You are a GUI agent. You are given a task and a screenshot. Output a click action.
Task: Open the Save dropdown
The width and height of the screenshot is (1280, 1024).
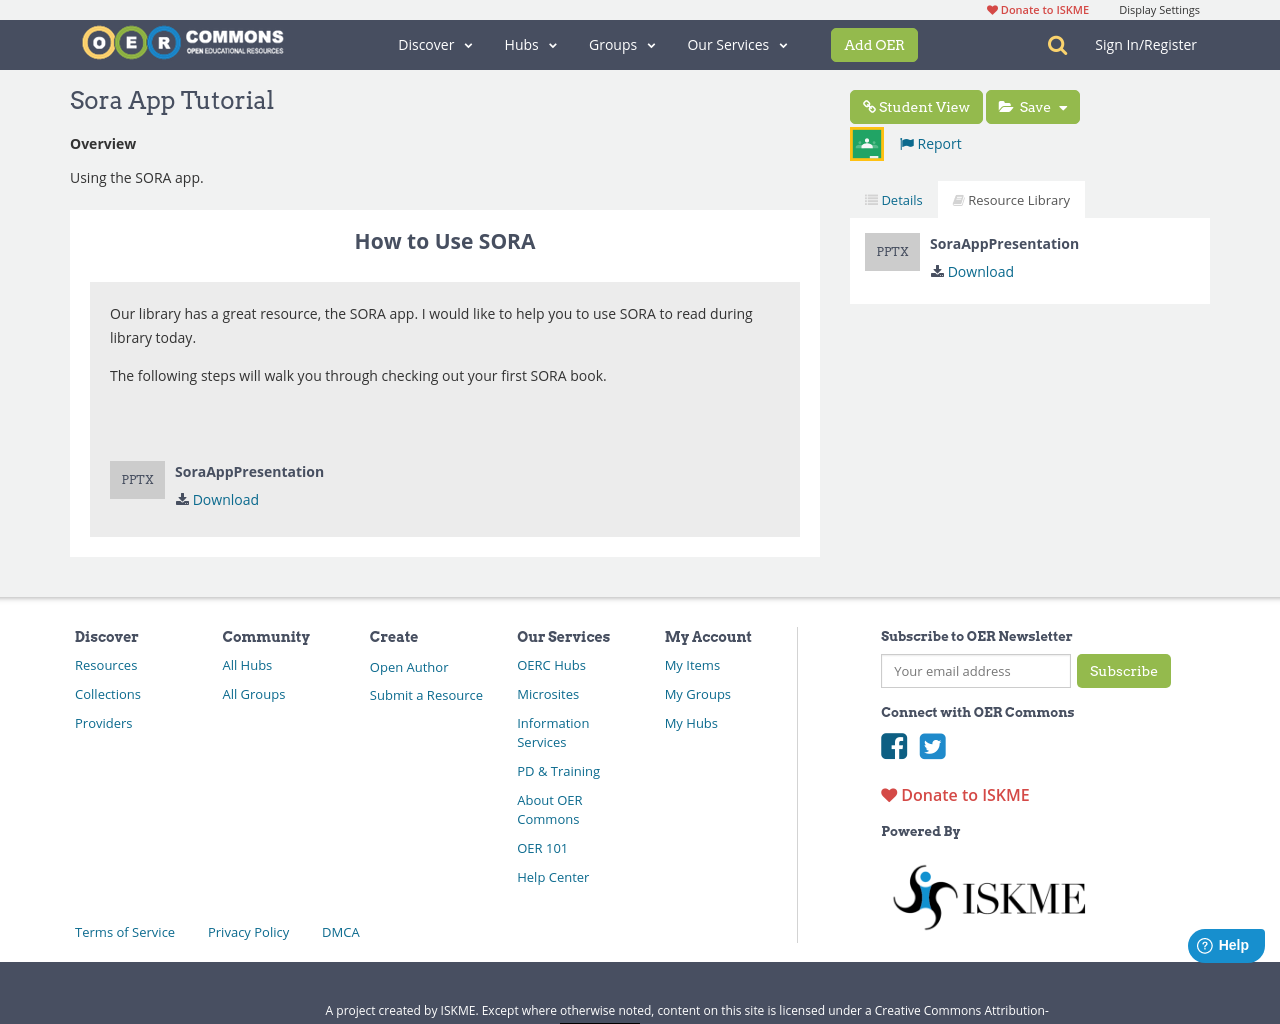point(1033,107)
